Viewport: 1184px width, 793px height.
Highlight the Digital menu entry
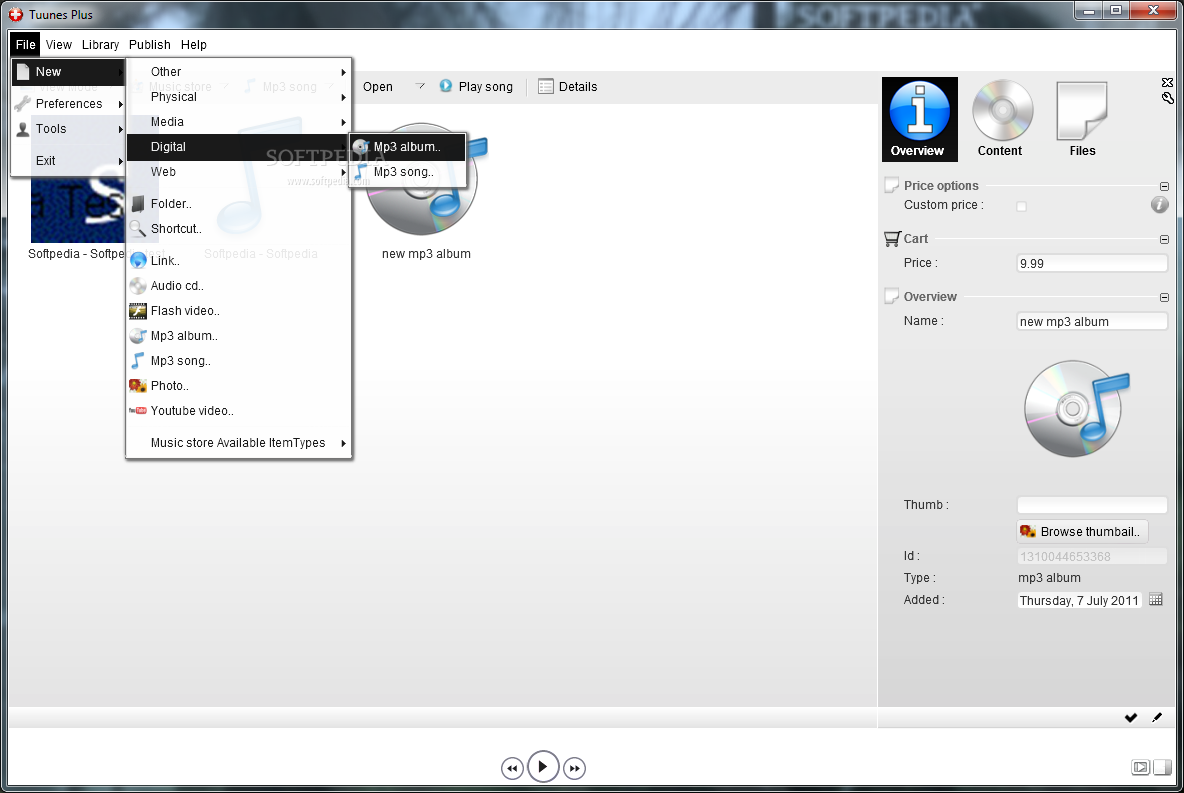pyautogui.click(x=239, y=147)
